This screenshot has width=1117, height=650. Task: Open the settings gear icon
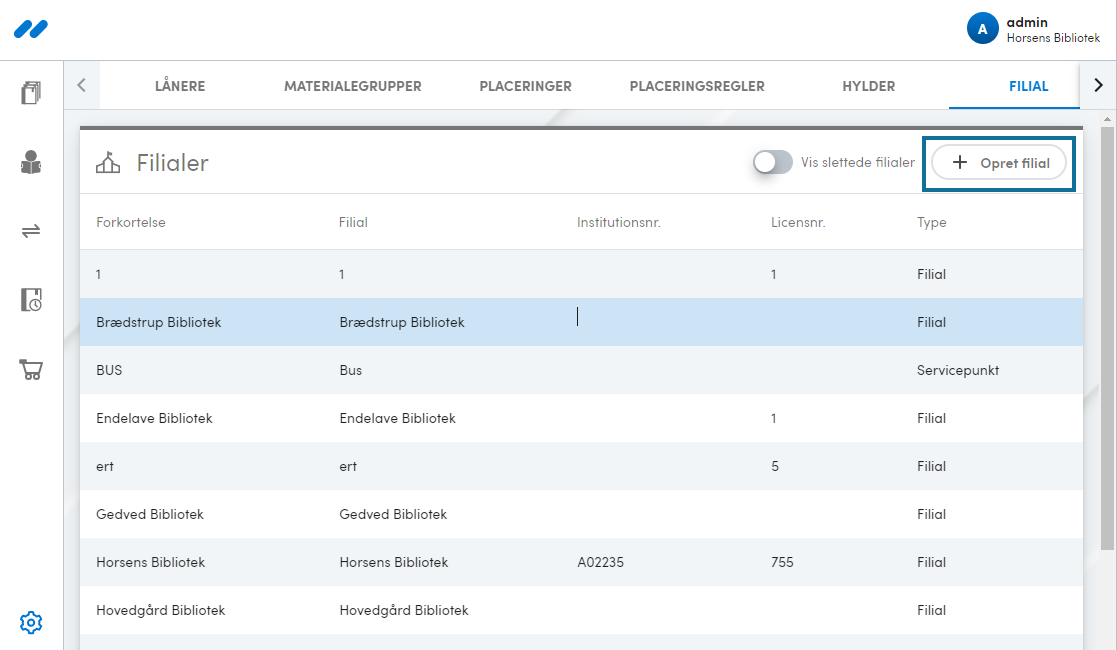pos(31,622)
